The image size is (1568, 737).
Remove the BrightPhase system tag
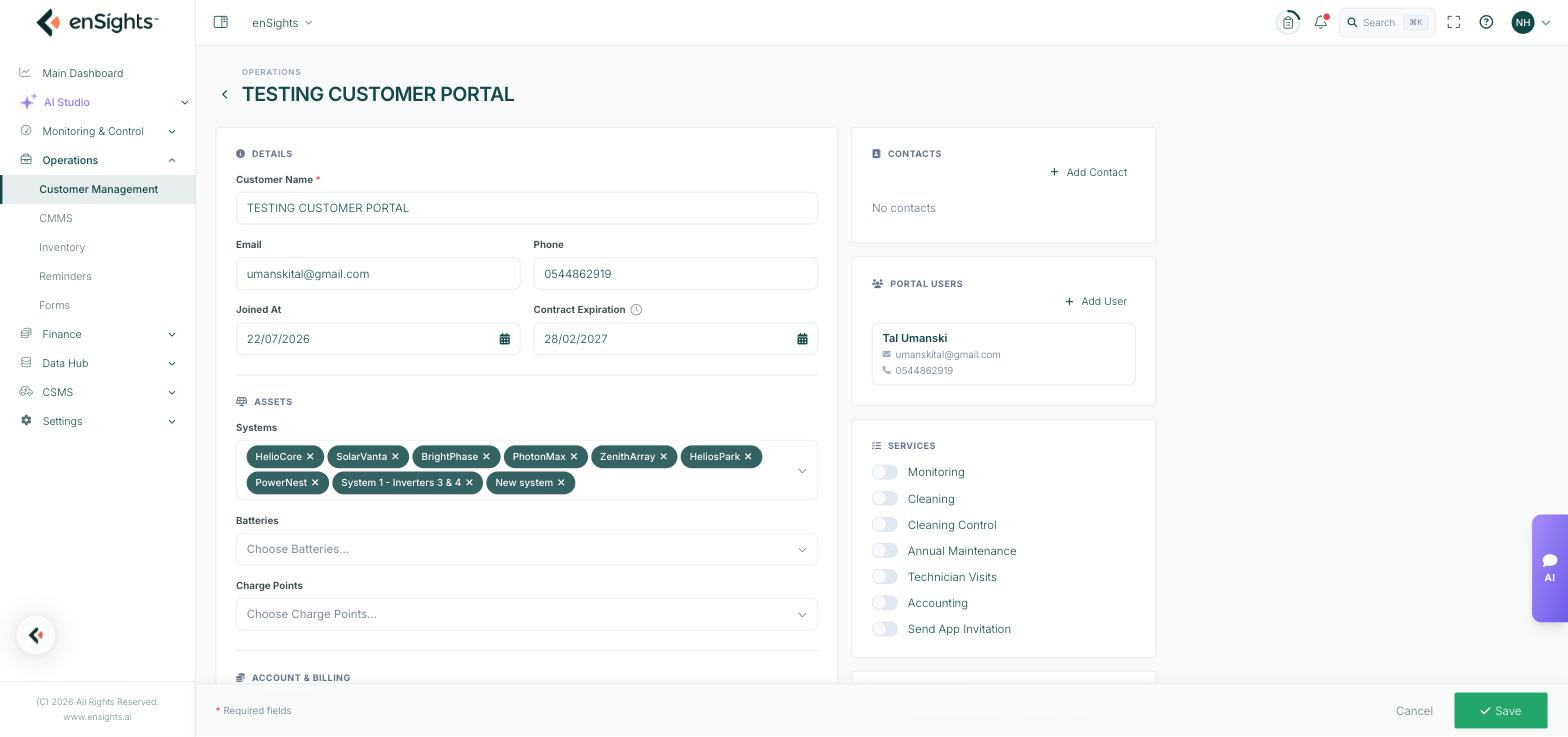487,457
